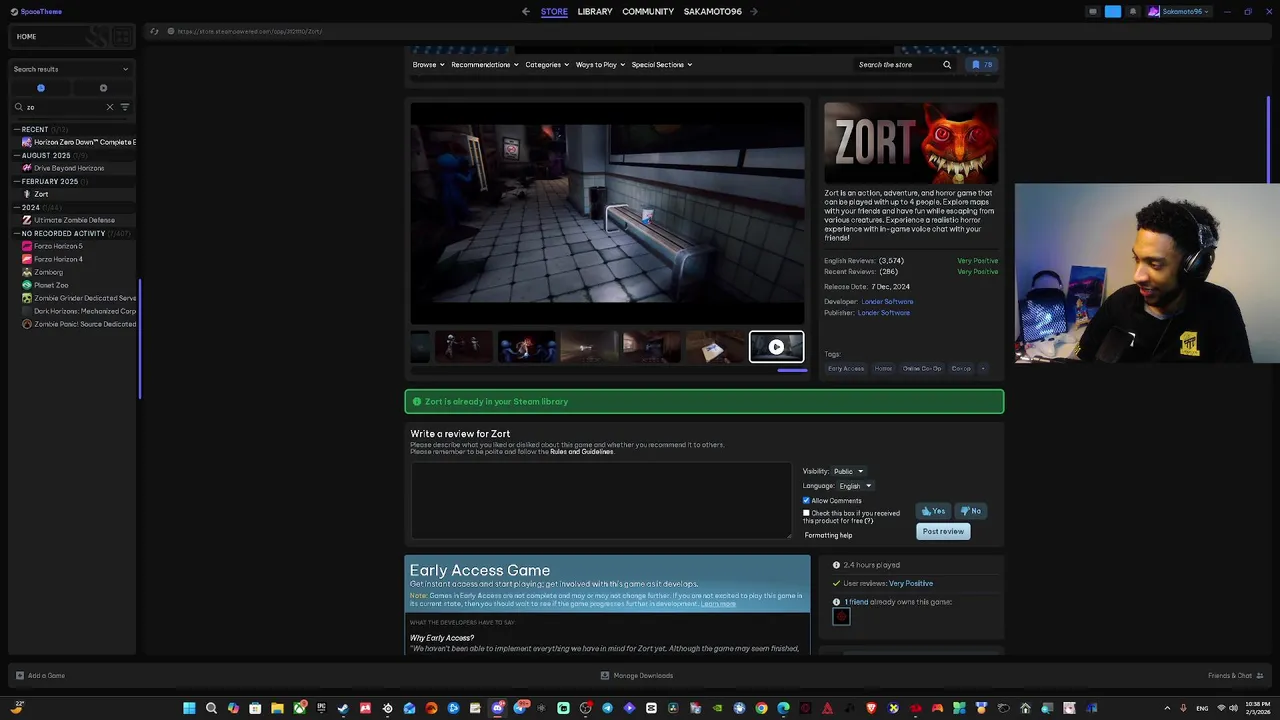The height and width of the screenshot is (720, 1280).
Task: Click the Search the store field
Action: tap(896, 65)
